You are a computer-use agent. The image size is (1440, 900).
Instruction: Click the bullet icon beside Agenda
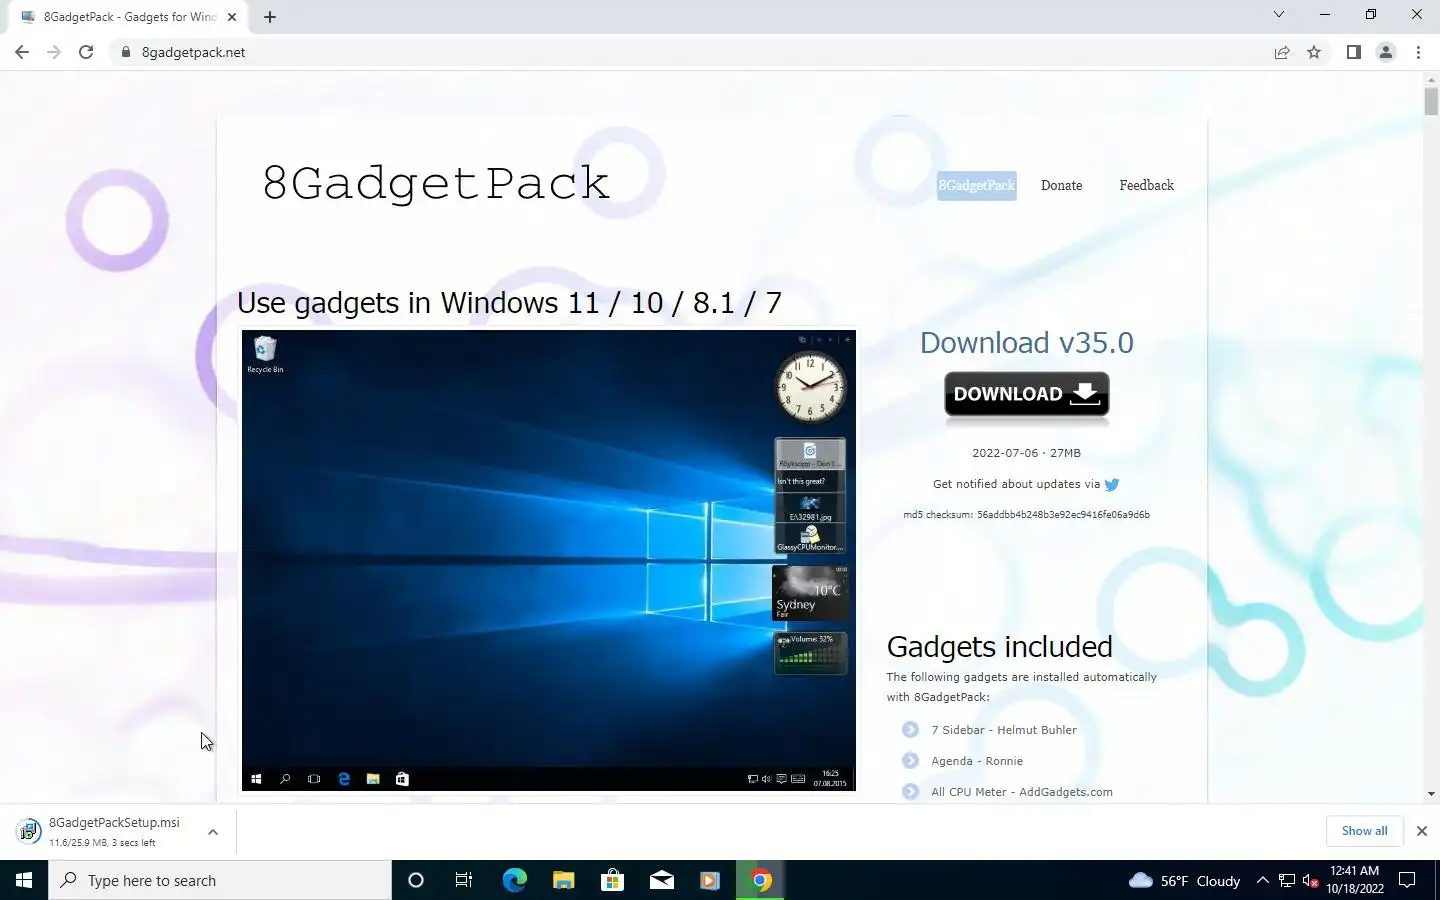tap(910, 761)
